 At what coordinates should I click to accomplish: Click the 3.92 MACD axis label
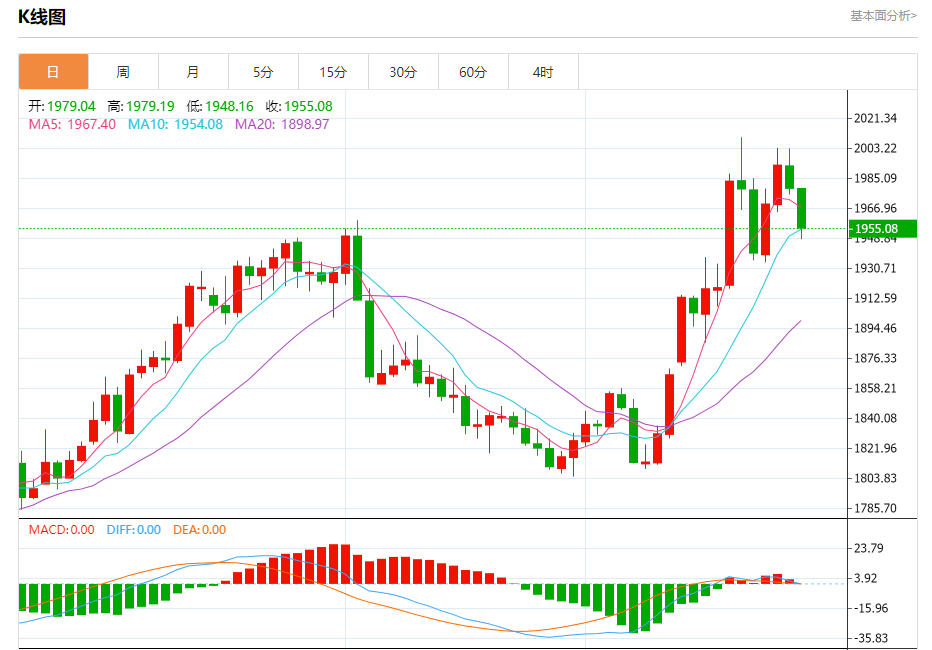click(865, 578)
